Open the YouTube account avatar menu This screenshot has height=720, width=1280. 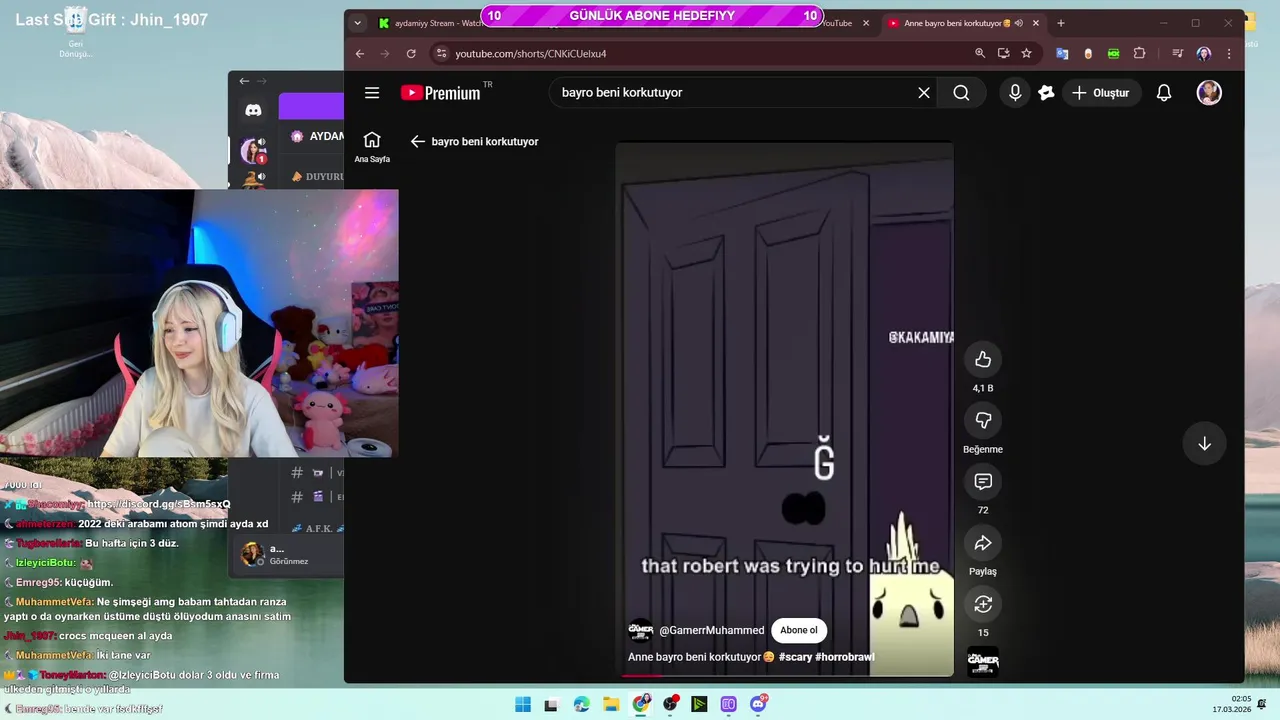[x=1209, y=93]
